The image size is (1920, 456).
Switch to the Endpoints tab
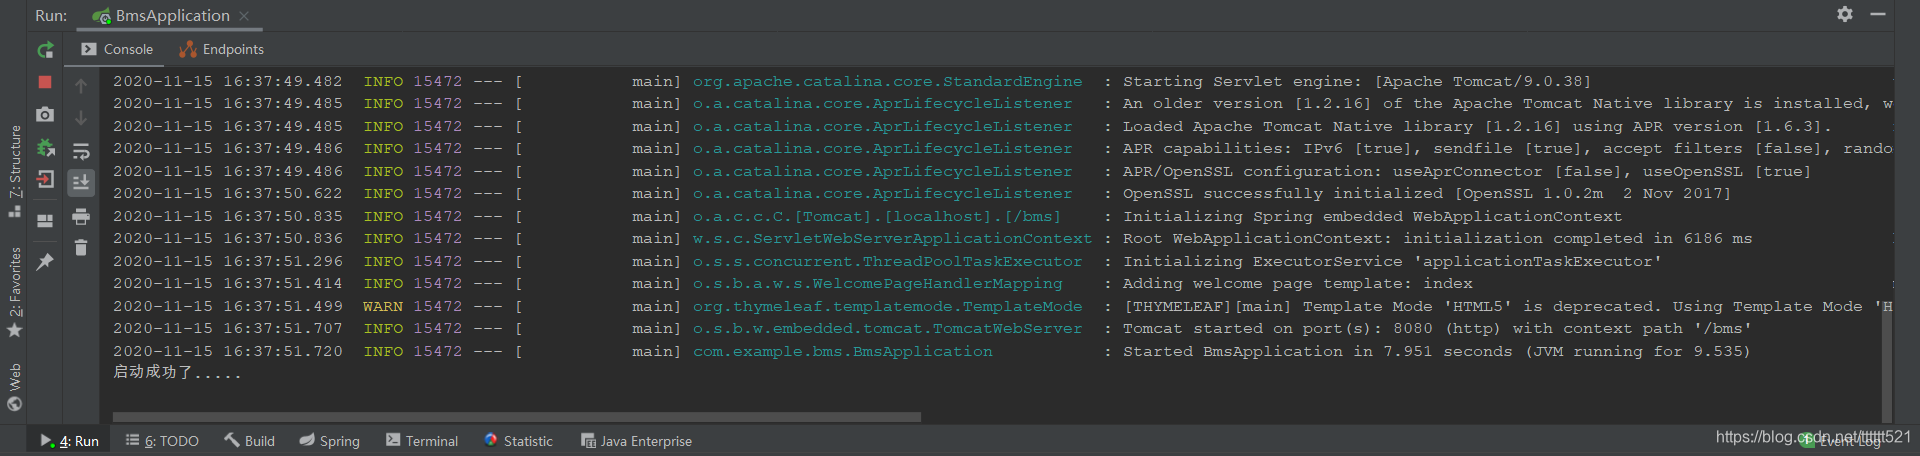[221, 49]
